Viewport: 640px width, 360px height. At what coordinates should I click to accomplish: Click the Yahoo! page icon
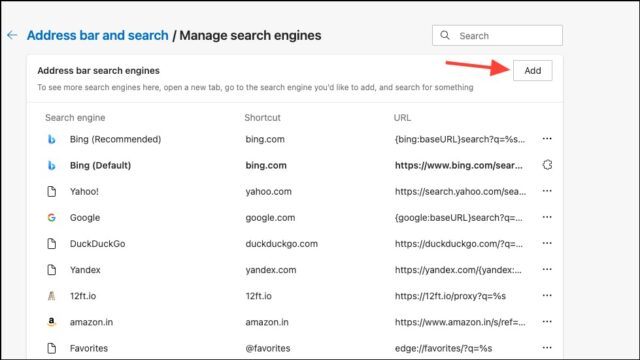coord(51,191)
